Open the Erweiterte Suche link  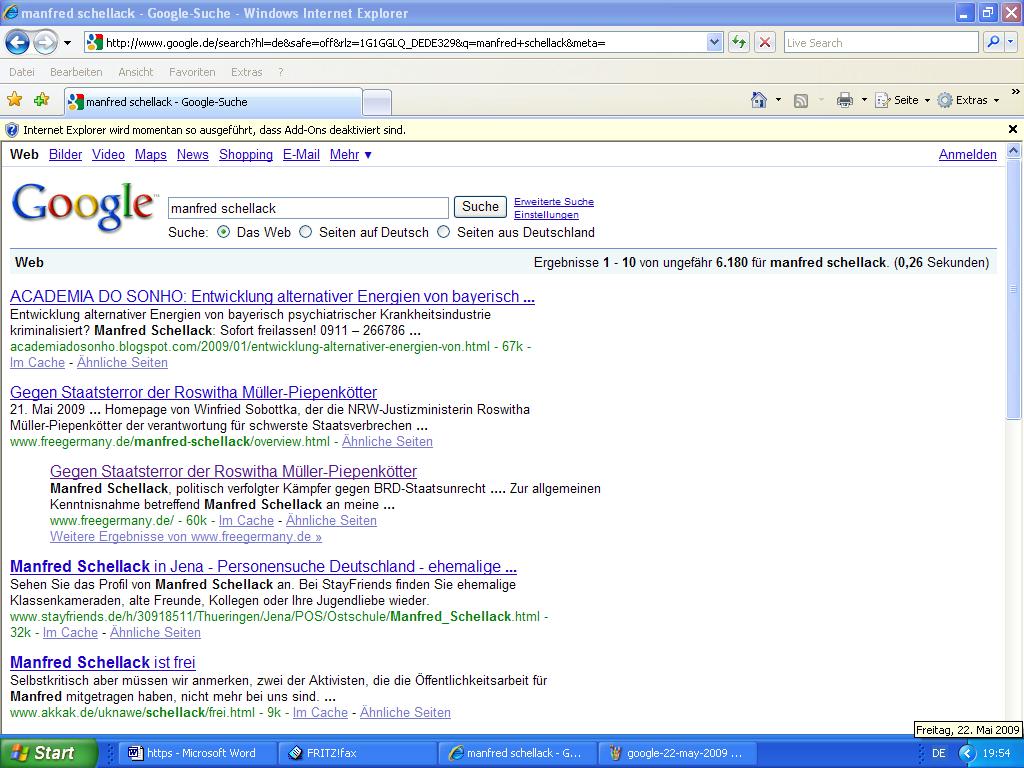tap(554, 202)
